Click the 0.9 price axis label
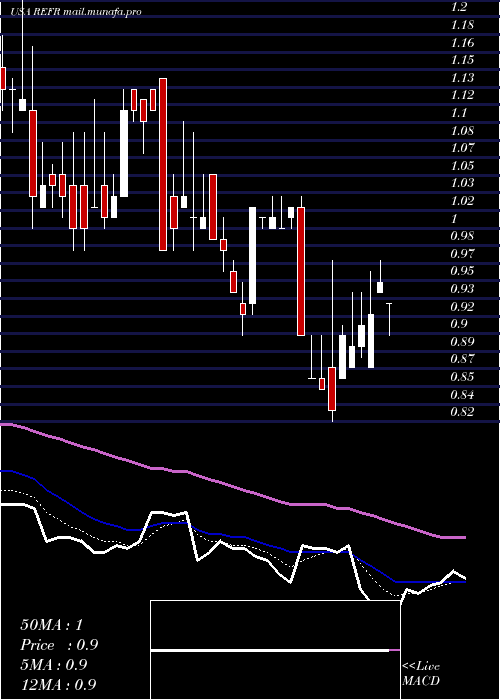500x700 pixels. (x=459, y=323)
